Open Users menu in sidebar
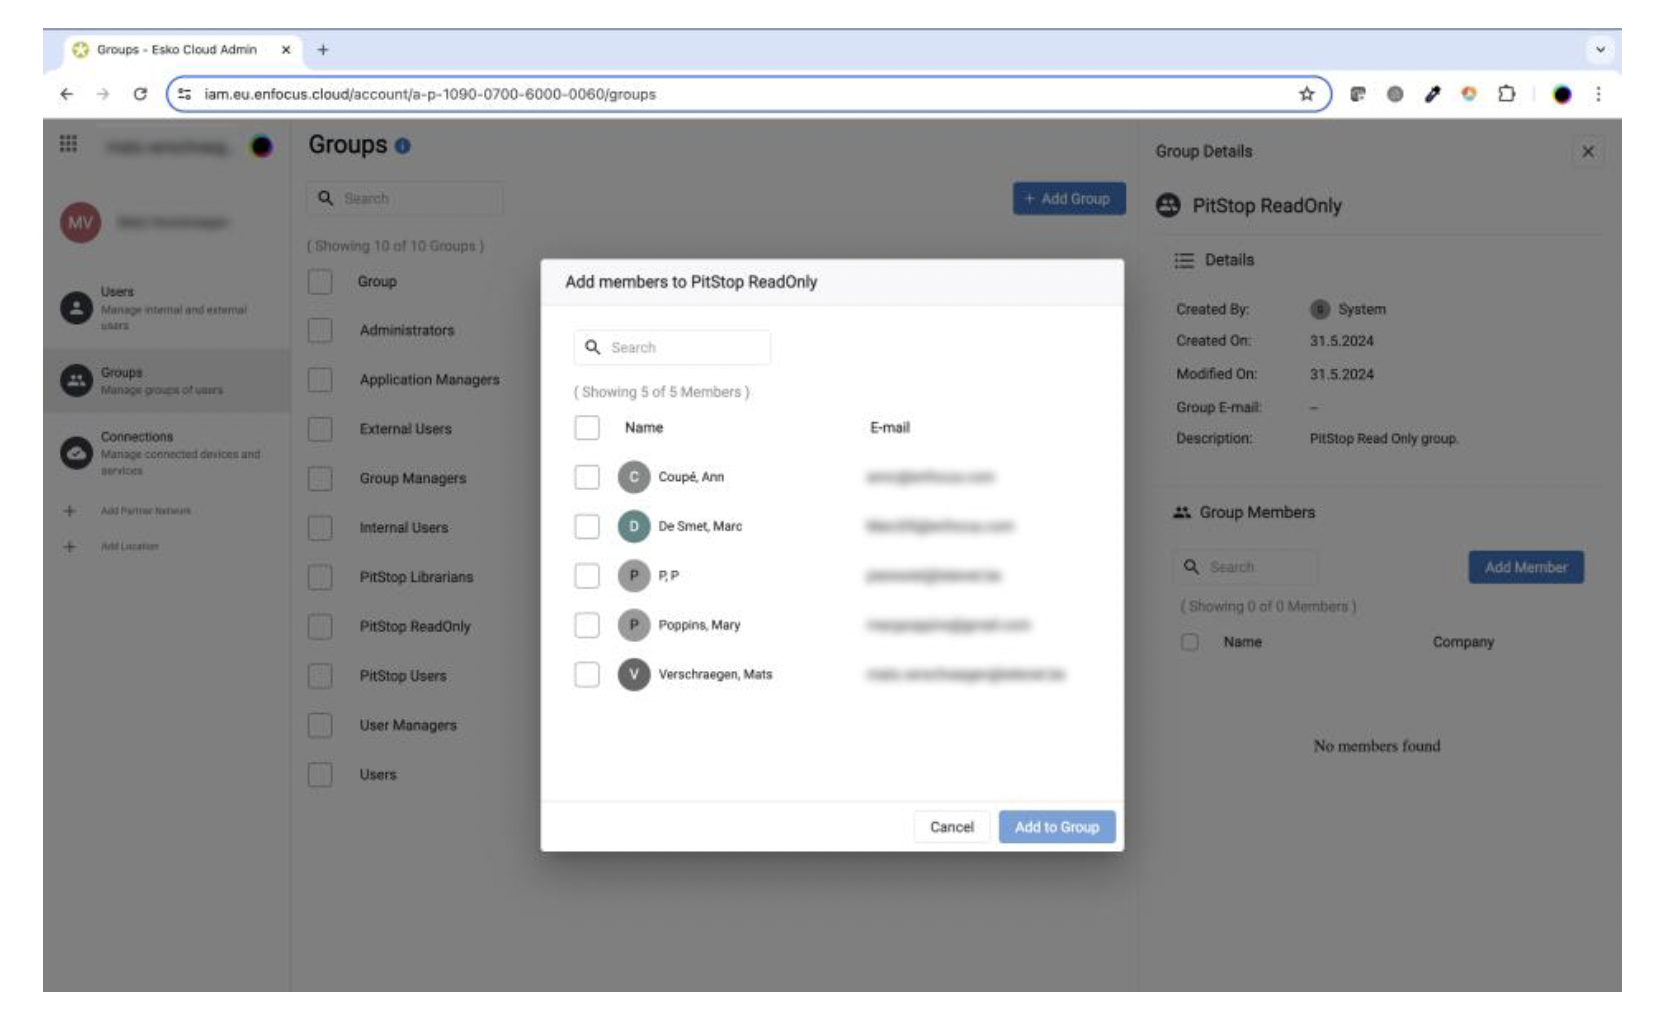1668x1030 pixels. tap(166, 308)
